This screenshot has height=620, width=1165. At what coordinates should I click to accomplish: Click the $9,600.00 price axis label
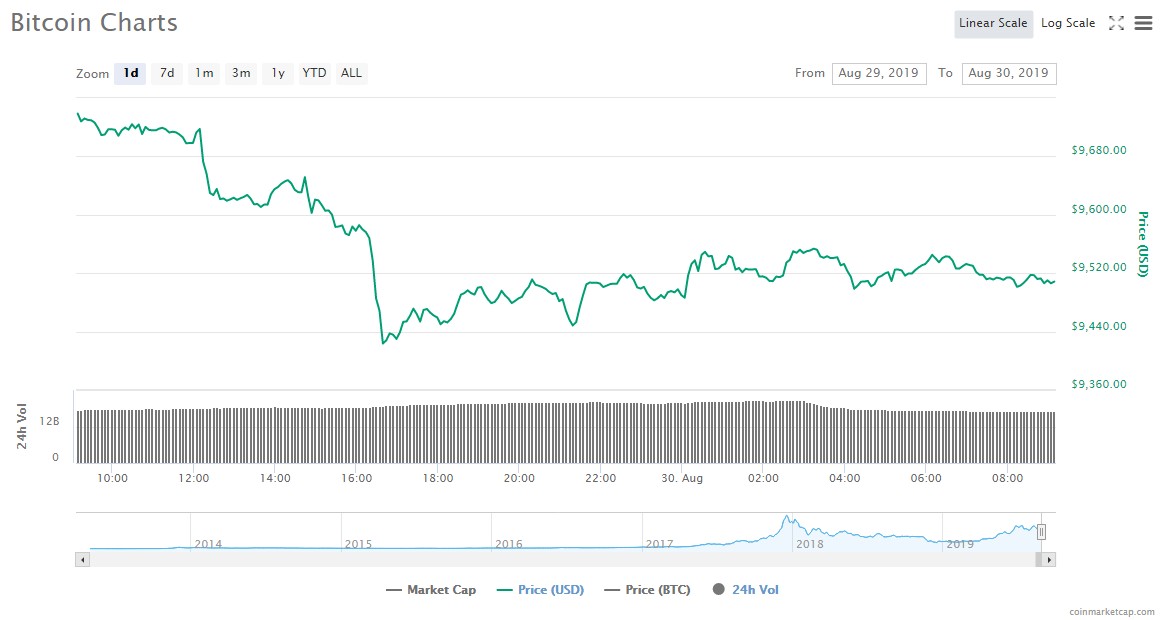pos(1099,209)
